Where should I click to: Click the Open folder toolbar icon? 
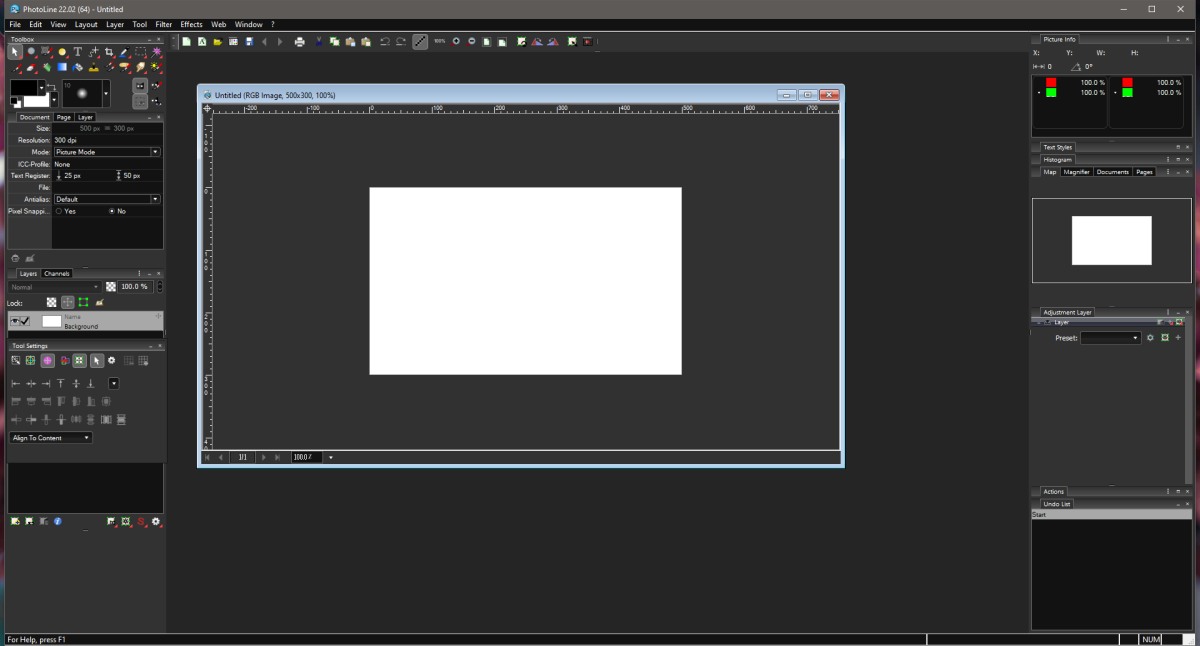(217, 42)
